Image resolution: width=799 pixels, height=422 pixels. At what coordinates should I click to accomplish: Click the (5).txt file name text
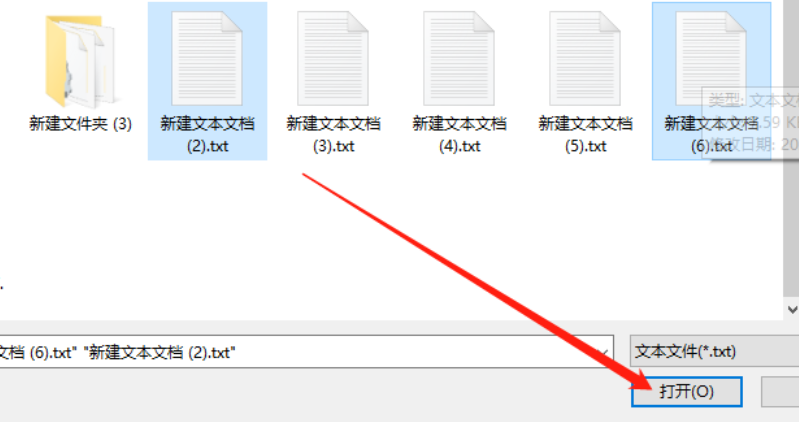pos(585,147)
